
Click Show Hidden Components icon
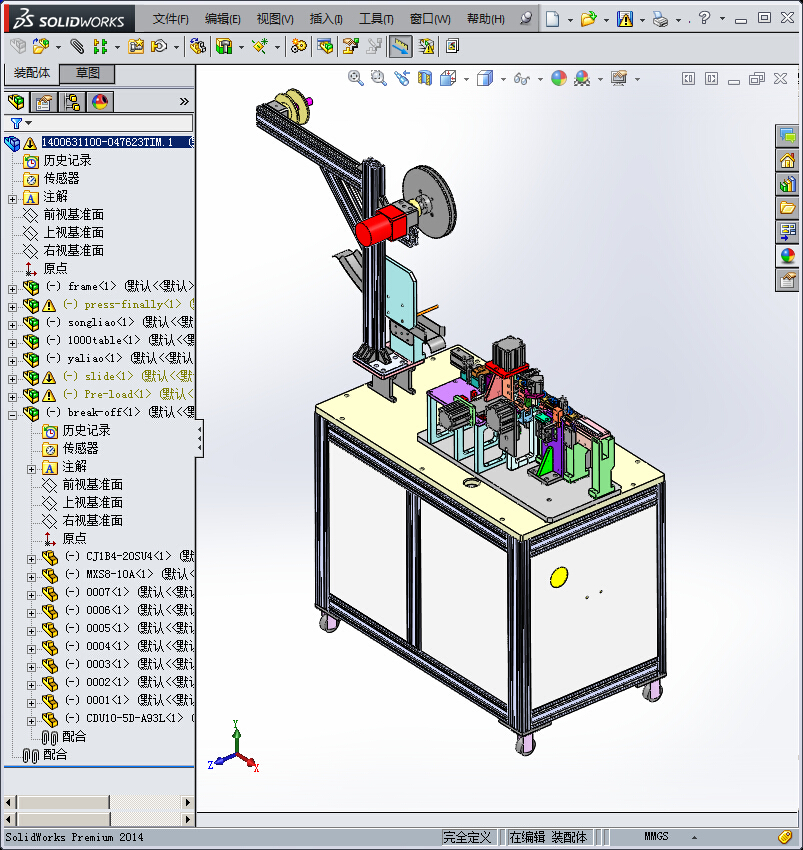pyautogui.click(x=197, y=47)
